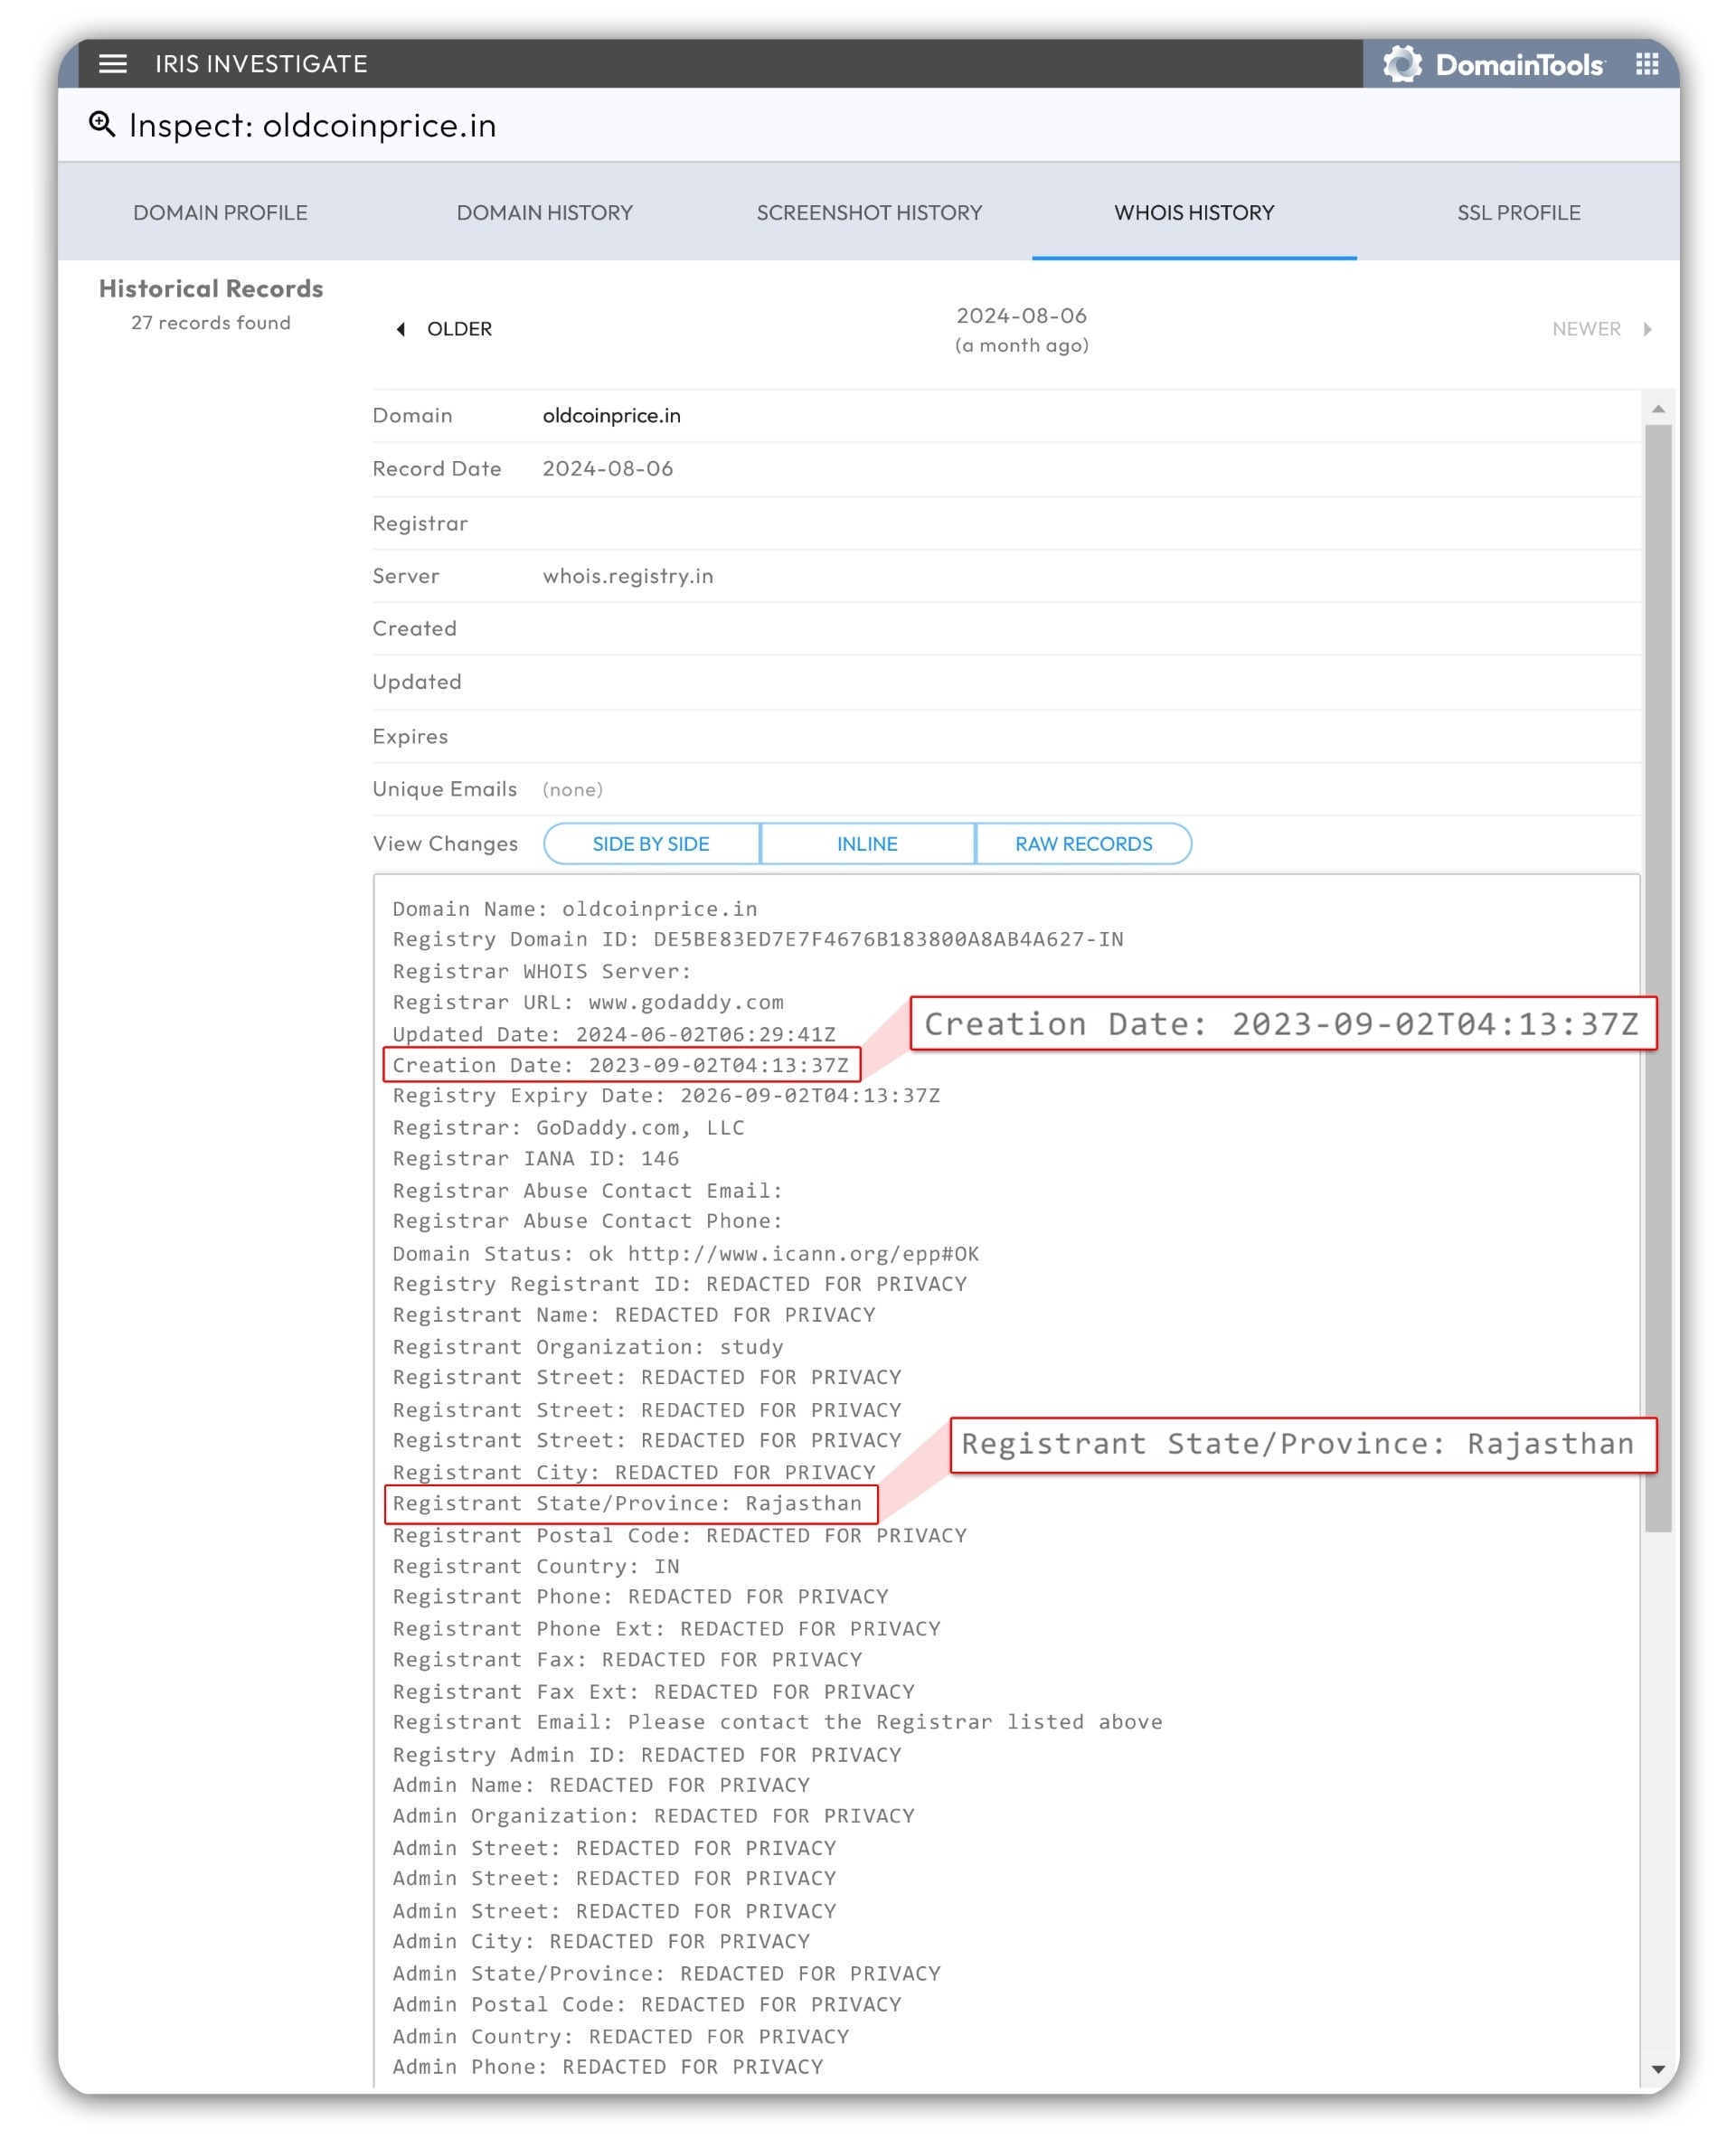Select the Whois History tab
The image size is (1736, 2148).
pyautogui.click(x=1194, y=212)
